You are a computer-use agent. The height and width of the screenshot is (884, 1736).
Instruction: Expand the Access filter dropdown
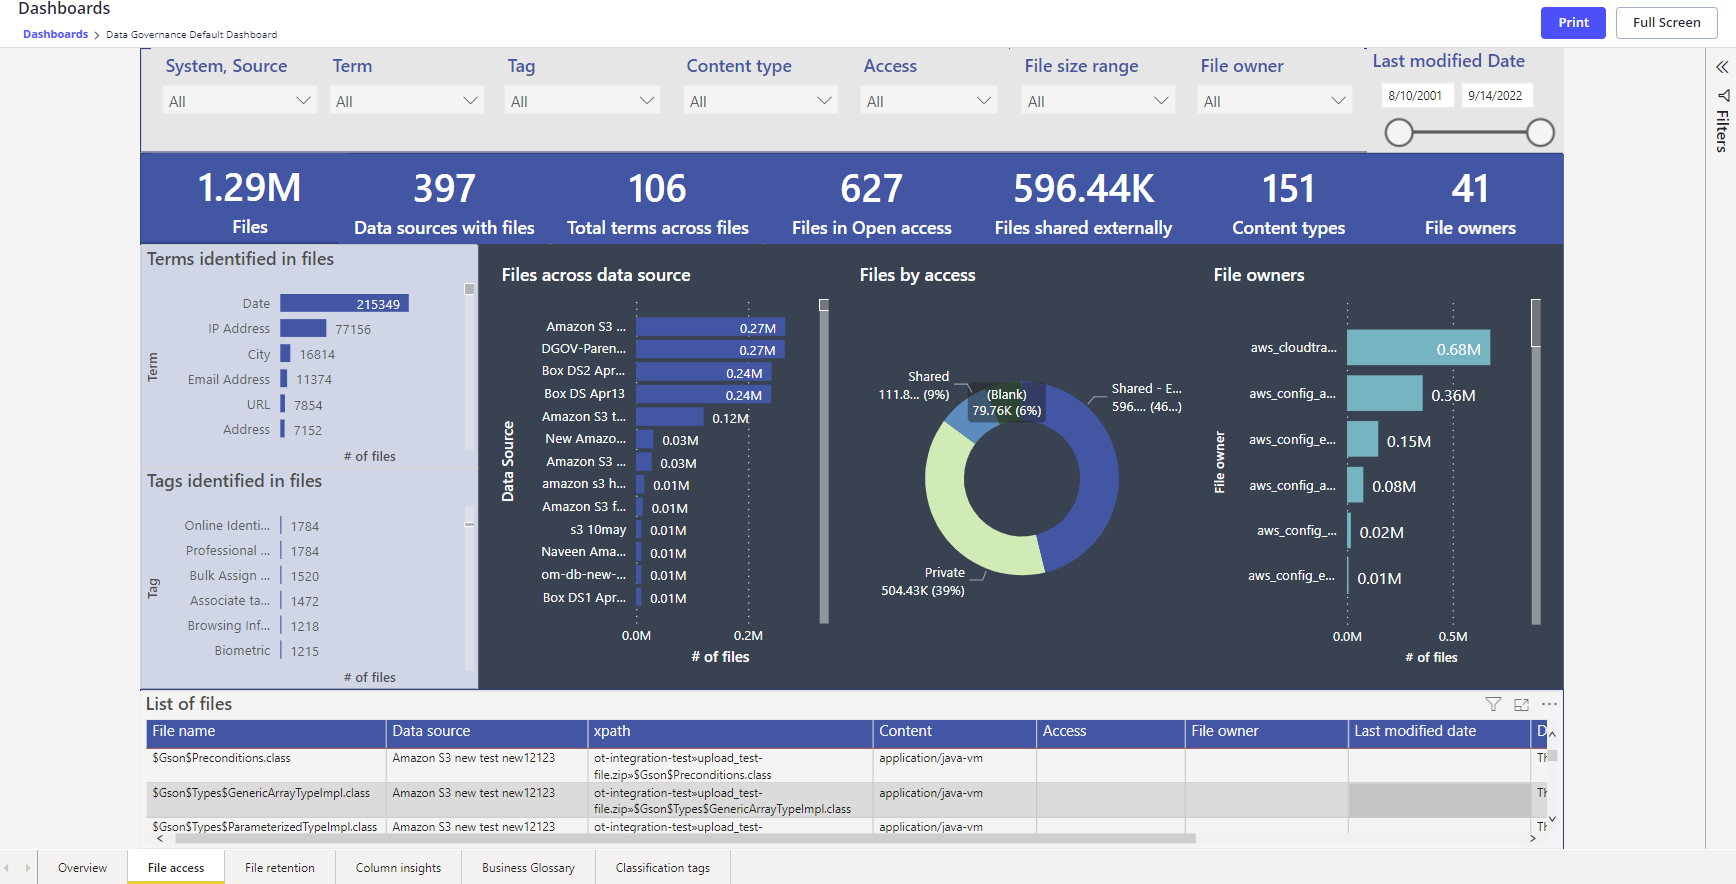point(928,101)
